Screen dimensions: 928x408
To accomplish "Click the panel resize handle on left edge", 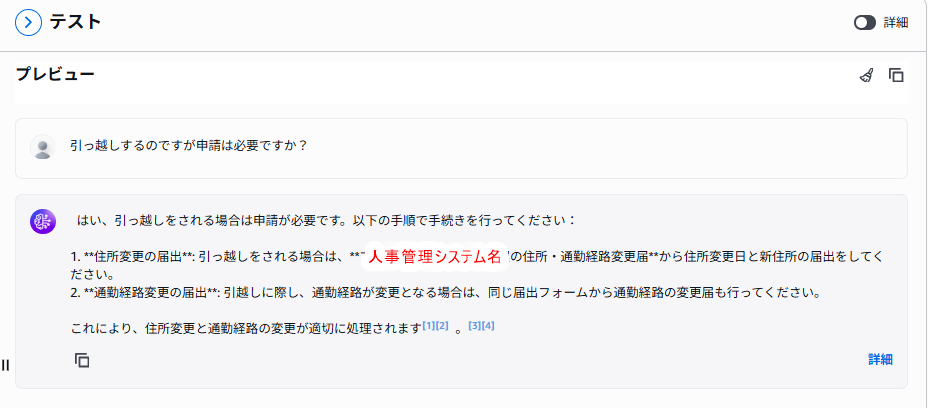I will coord(5,365).
